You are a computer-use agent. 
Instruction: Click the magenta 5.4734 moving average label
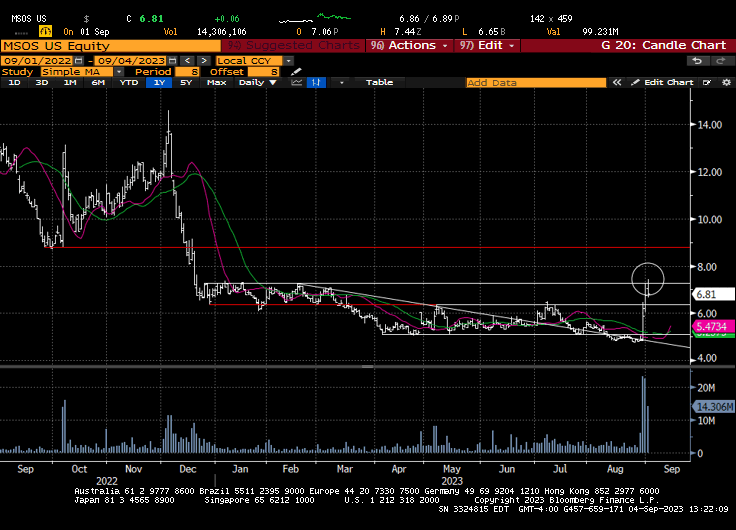(713, 326)
